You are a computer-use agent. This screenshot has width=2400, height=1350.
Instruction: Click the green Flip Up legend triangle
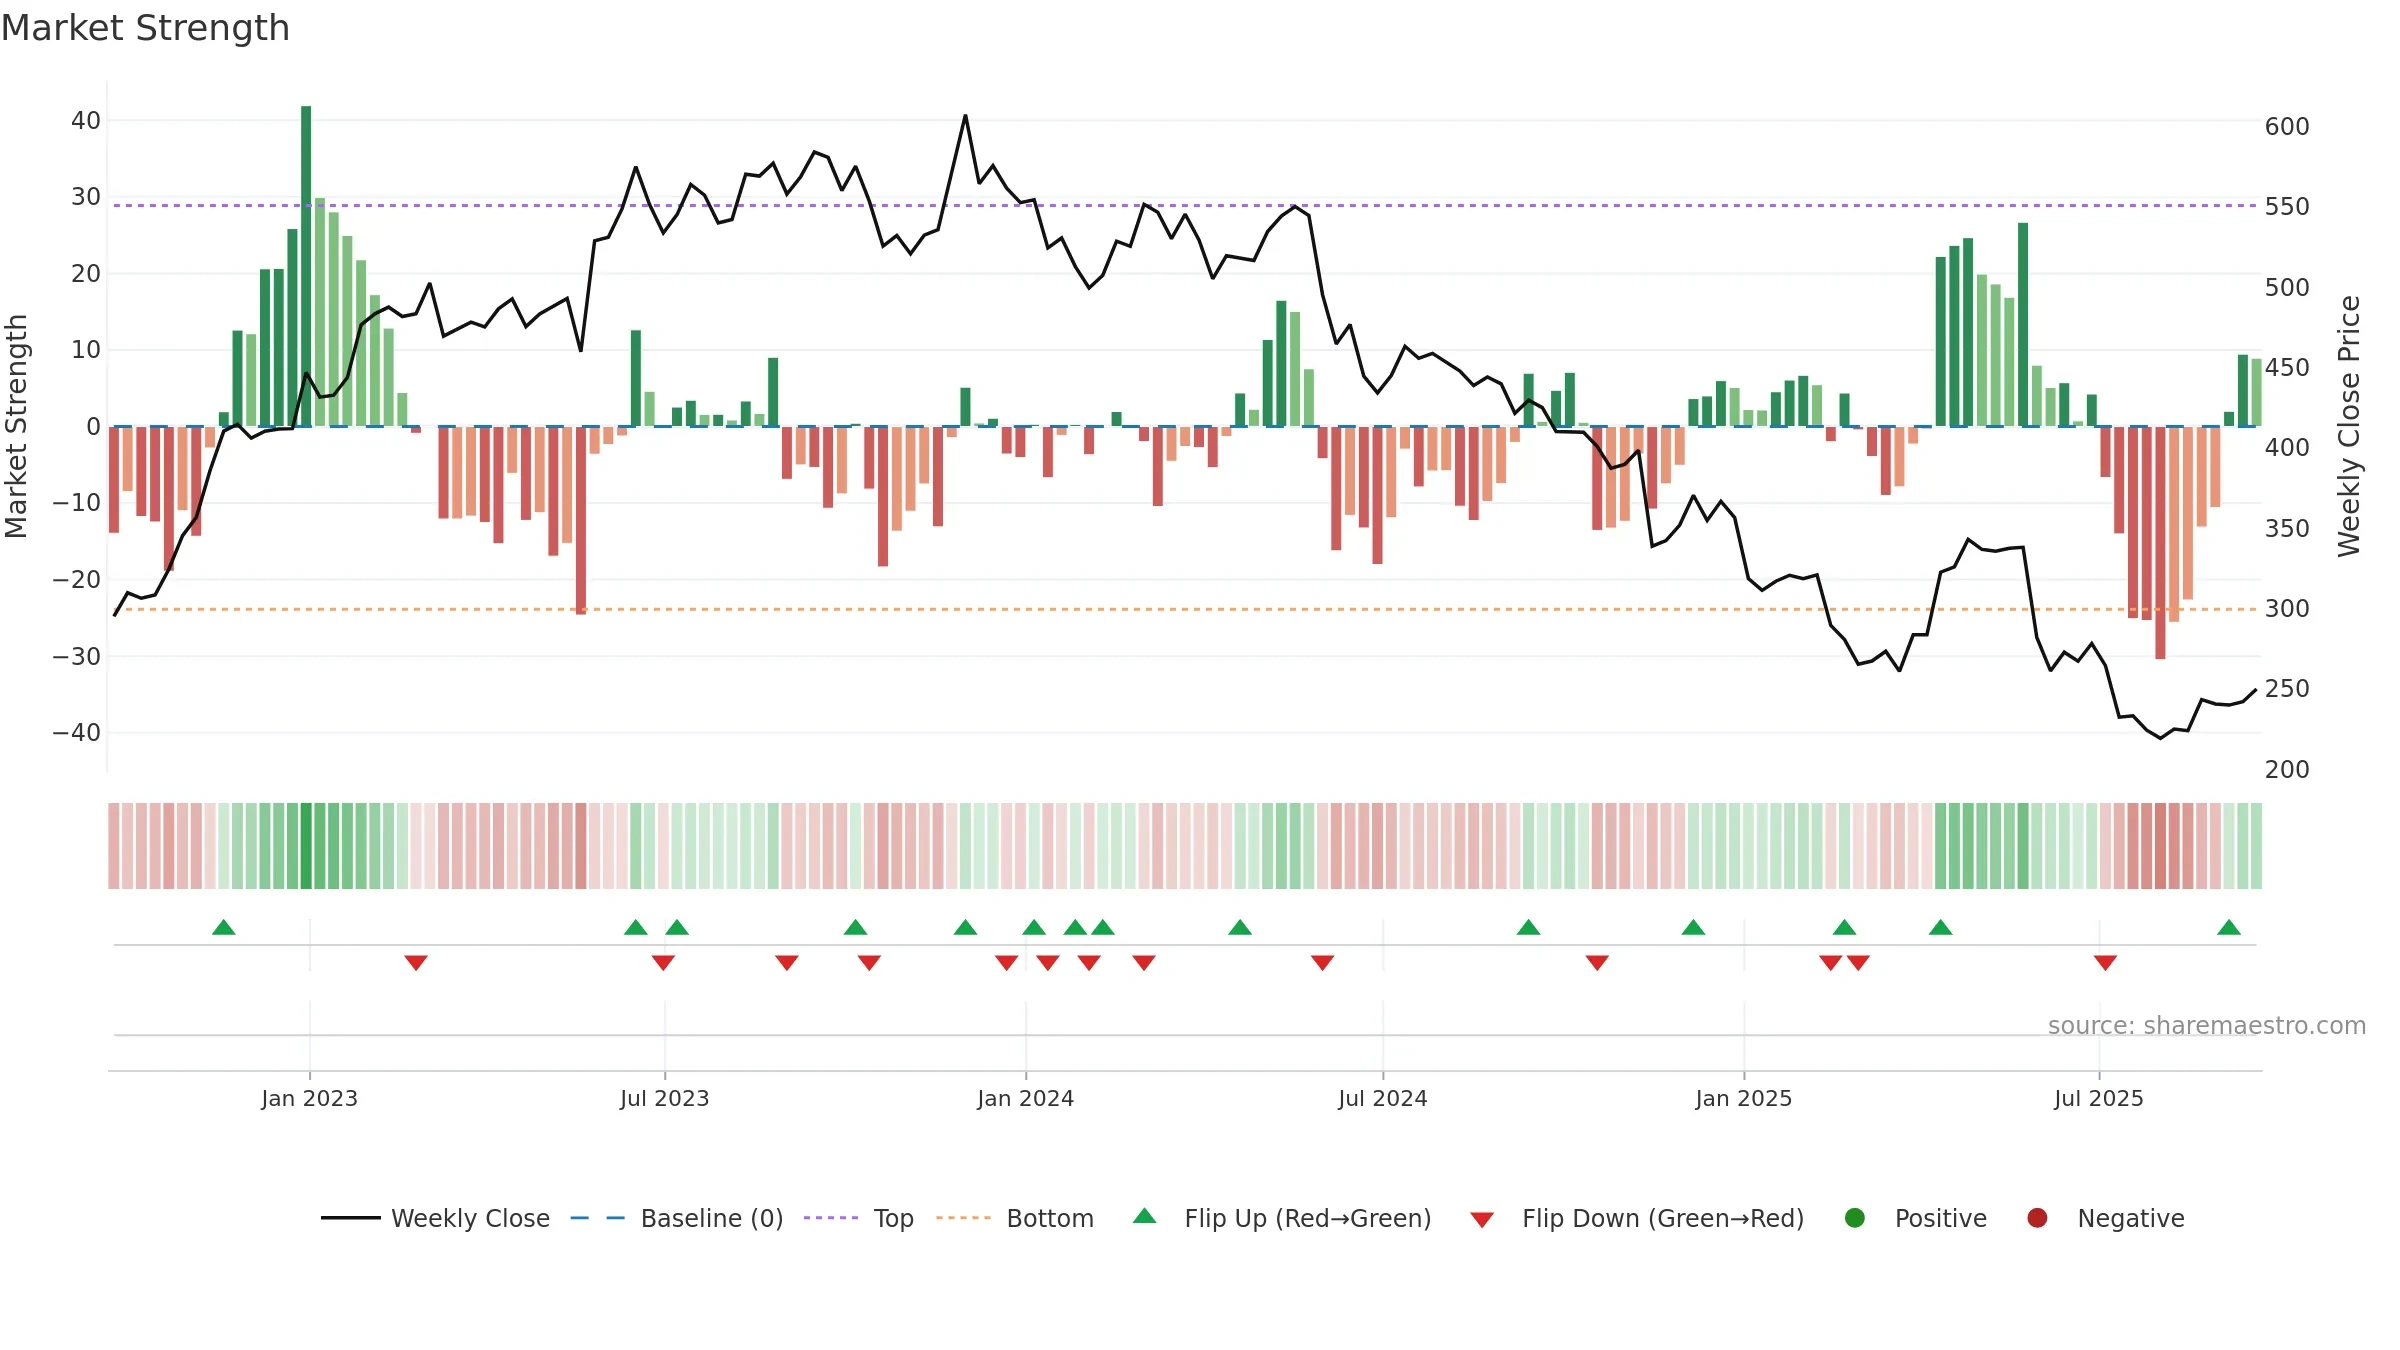[1145, 1217]
